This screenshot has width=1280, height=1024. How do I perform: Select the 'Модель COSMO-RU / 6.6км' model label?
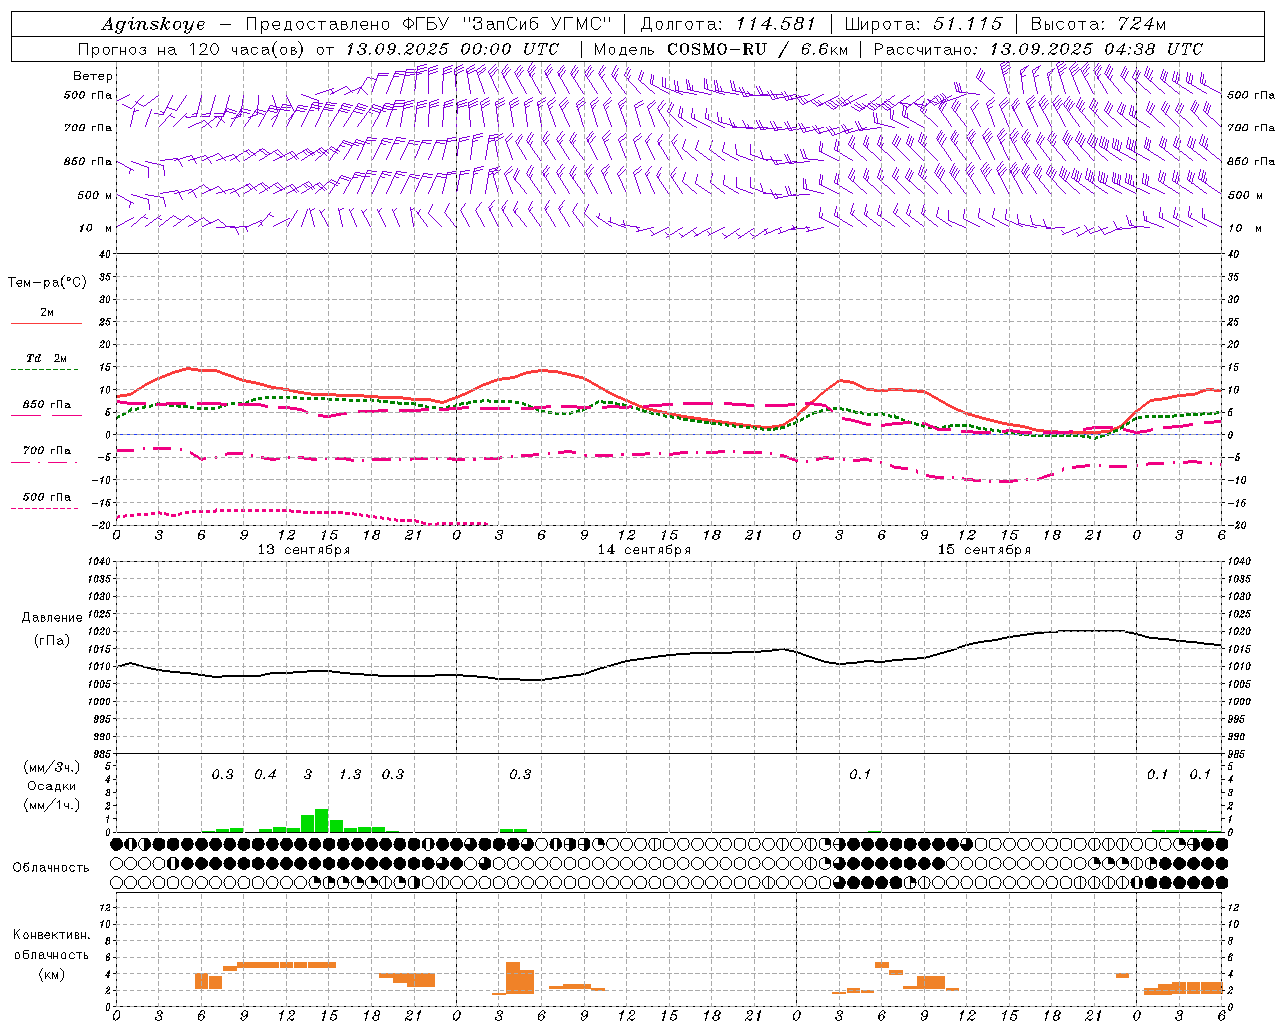tap(721, 49)
